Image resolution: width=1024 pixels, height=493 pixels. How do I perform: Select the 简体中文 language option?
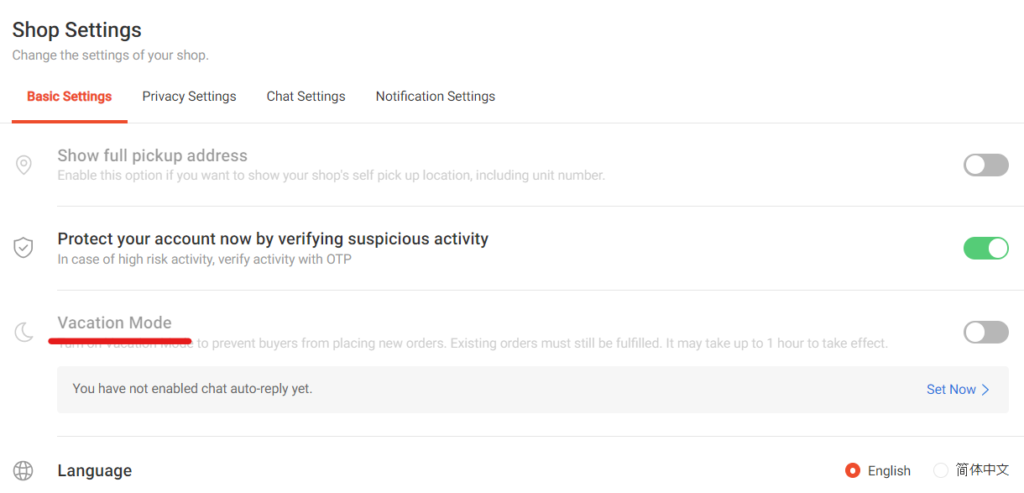point(940,471)
